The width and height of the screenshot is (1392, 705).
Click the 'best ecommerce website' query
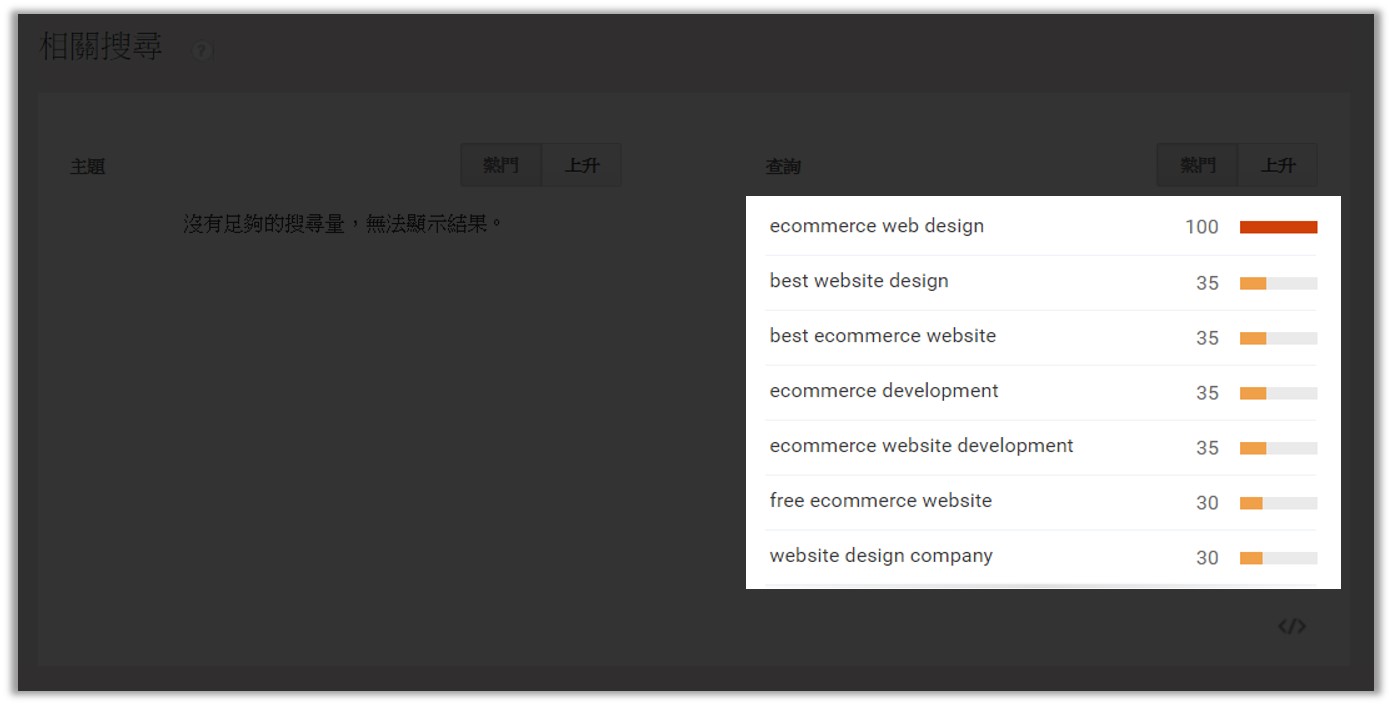point(882,336)
